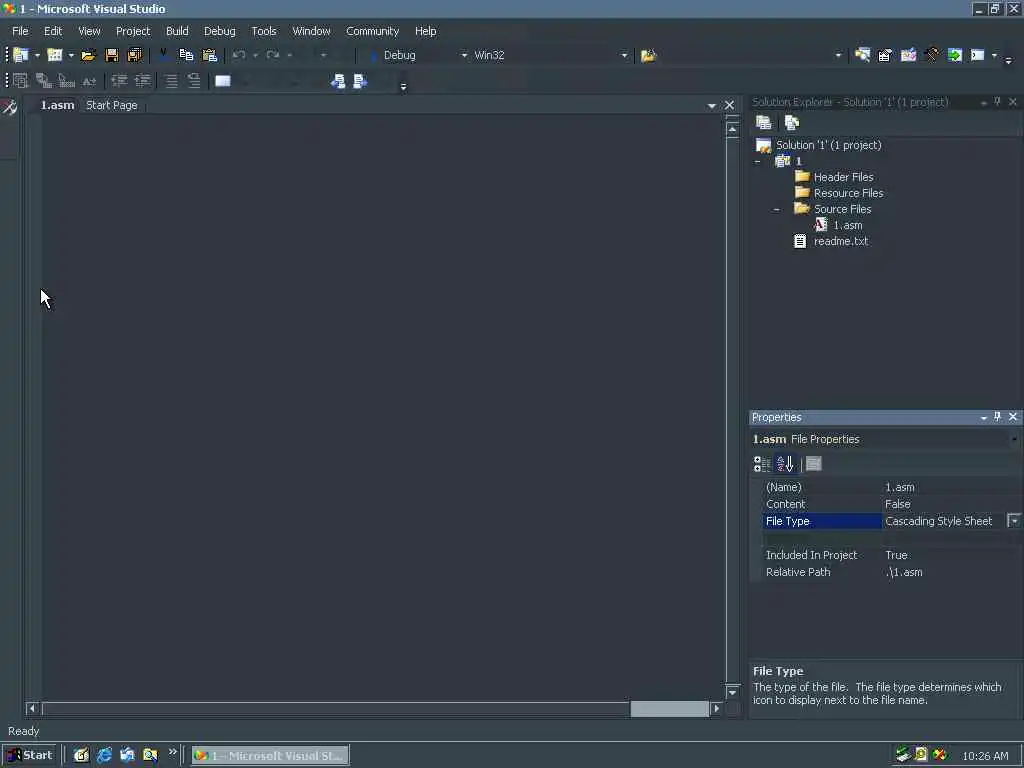Open the active files list dropdown arrow
The width and height of the screenshot is (1024, 768).
(712, 105)
